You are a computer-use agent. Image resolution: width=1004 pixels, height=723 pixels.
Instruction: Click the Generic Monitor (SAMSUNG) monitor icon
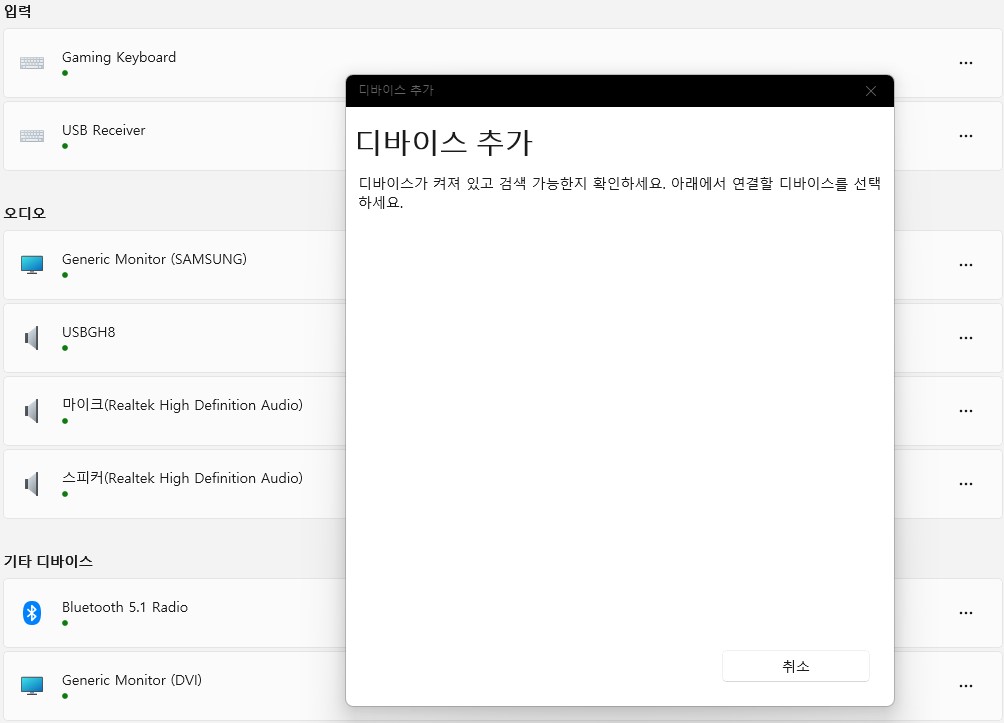click(x=31, y=264)
